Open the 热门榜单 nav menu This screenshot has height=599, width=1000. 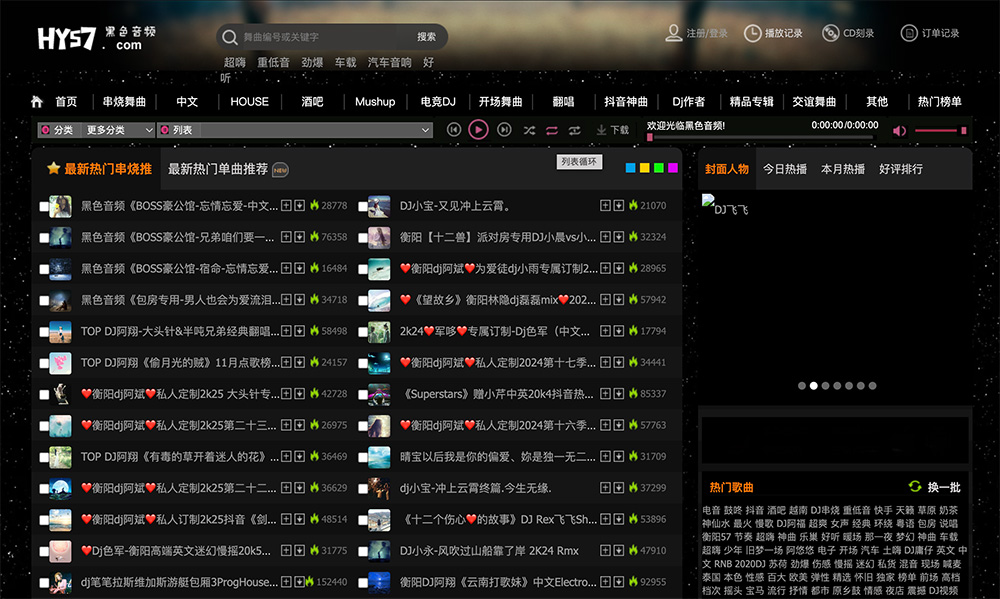(x=939, y=101)
